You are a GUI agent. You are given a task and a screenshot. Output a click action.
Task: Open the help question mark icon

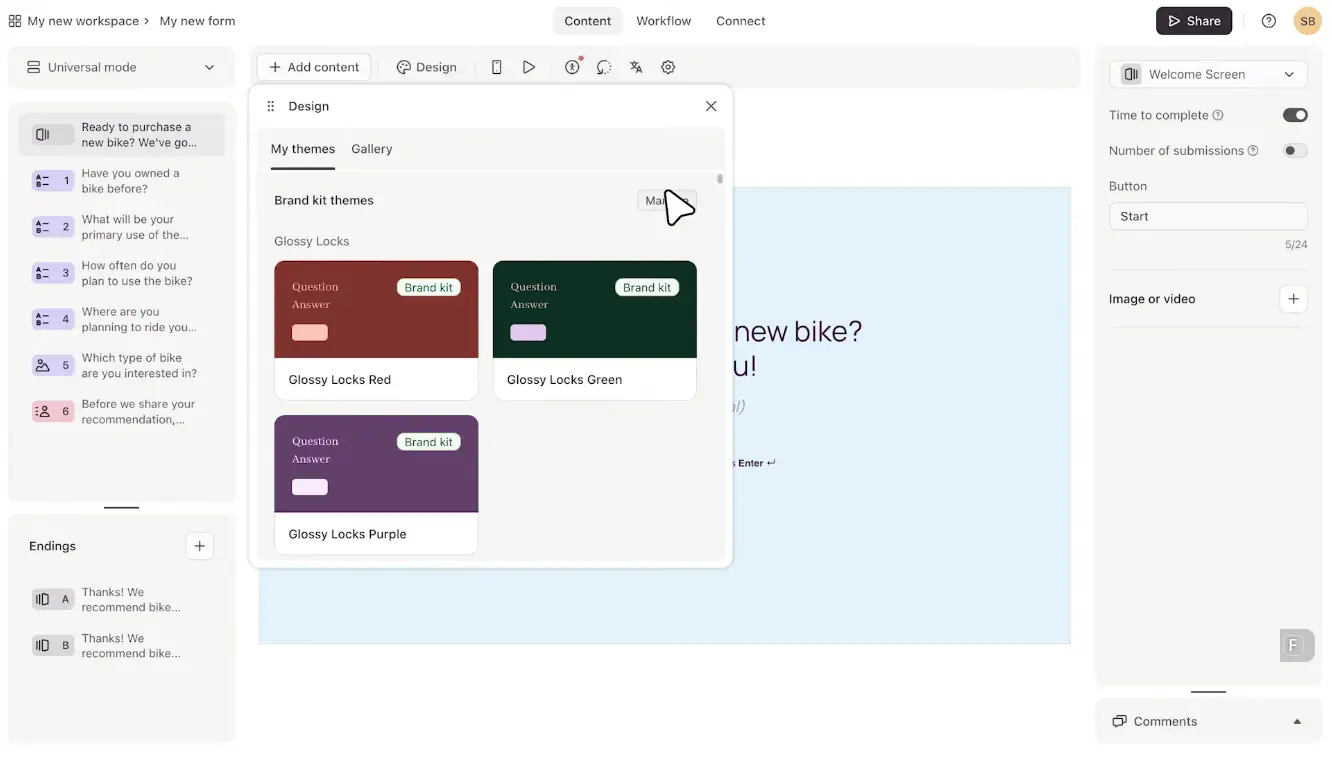coord(1269,21)
